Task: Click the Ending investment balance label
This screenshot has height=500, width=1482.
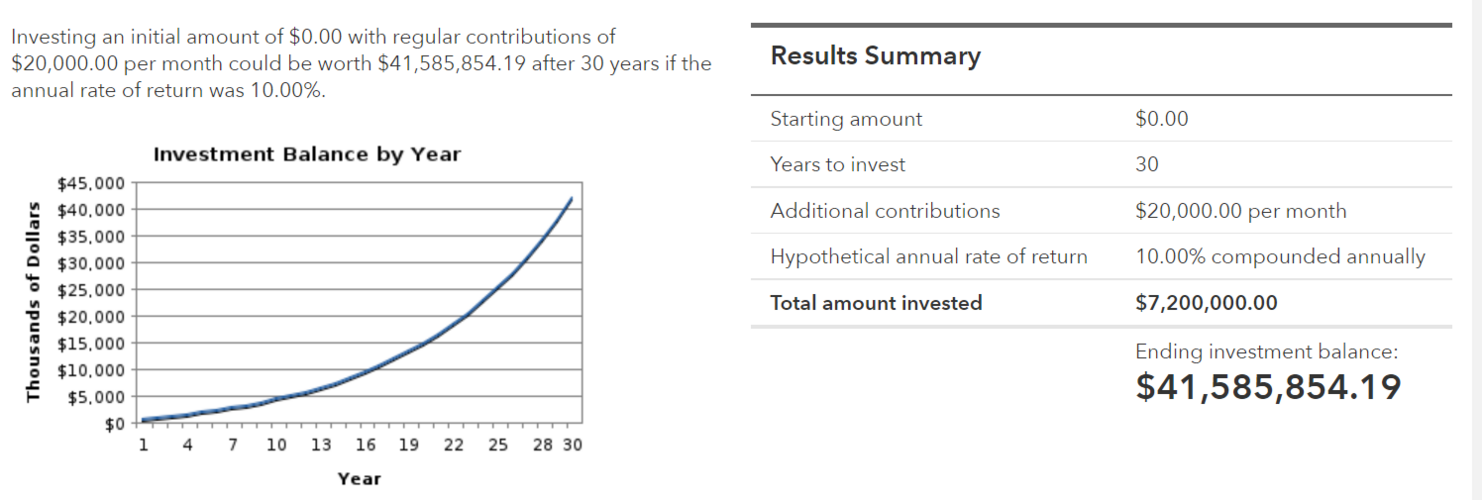Action: click(x=1267, y=352)
